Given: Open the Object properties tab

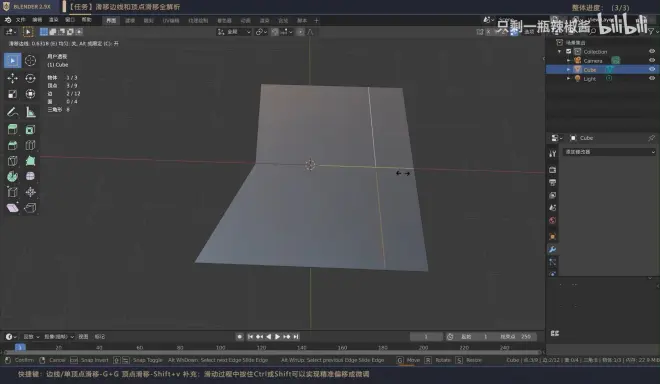Looking at the screenshot, I should point(553,237).
